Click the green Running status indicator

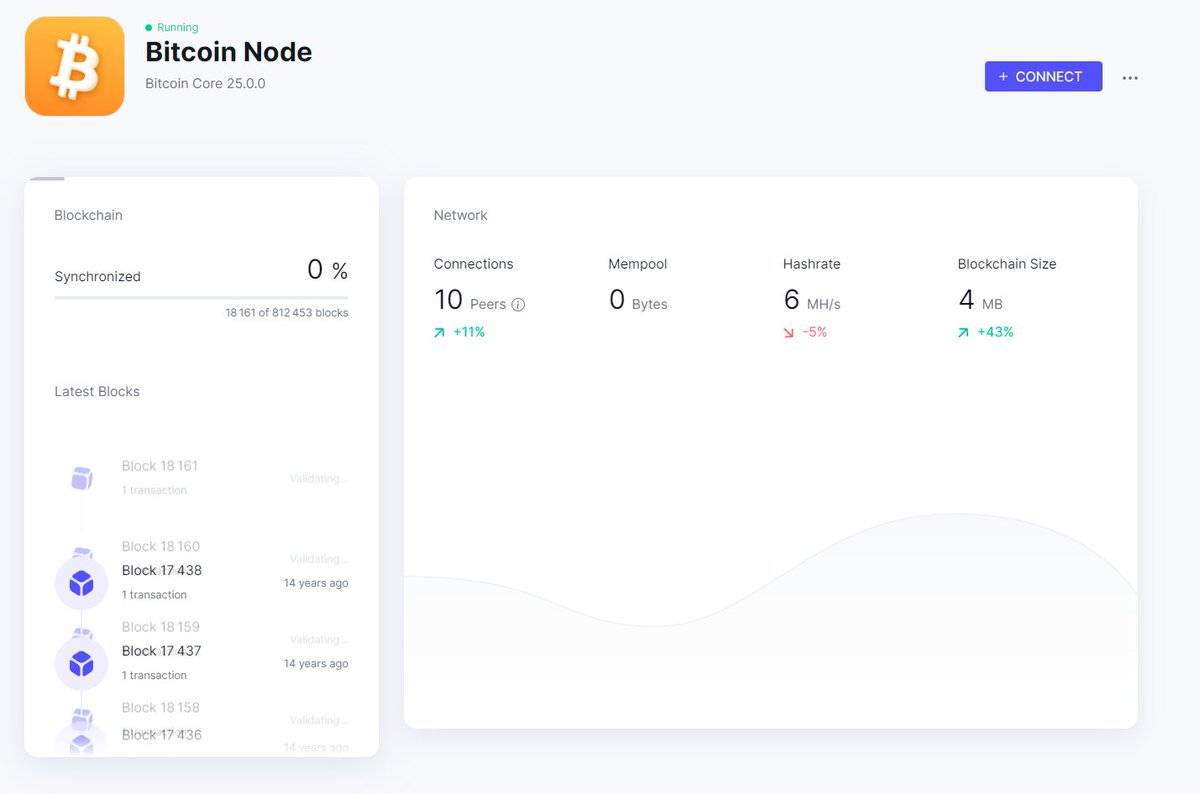click(172, 28)
